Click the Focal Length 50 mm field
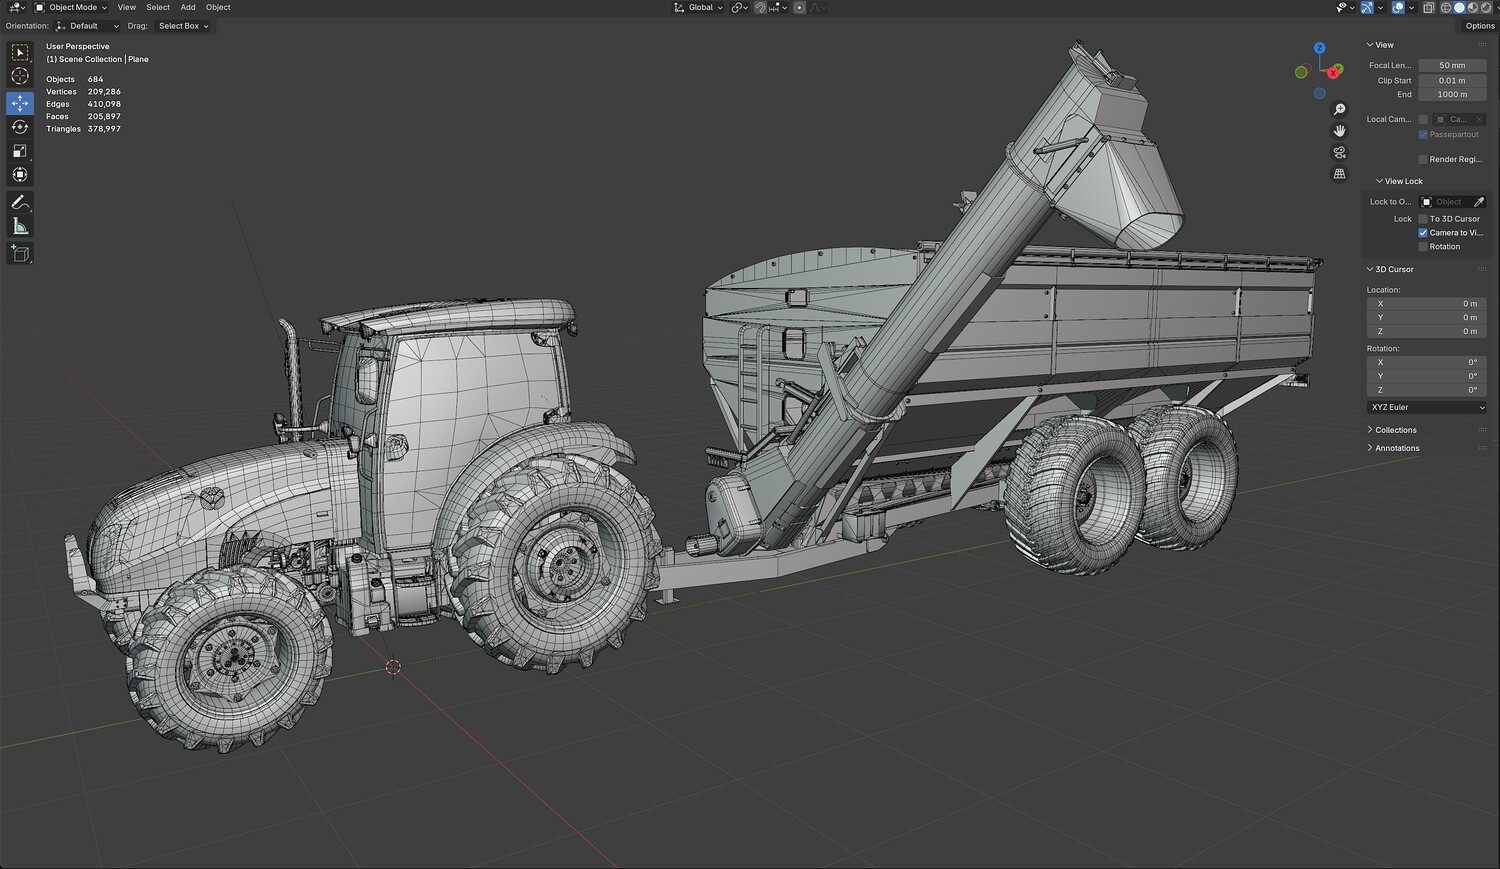 pos(1452,66)
